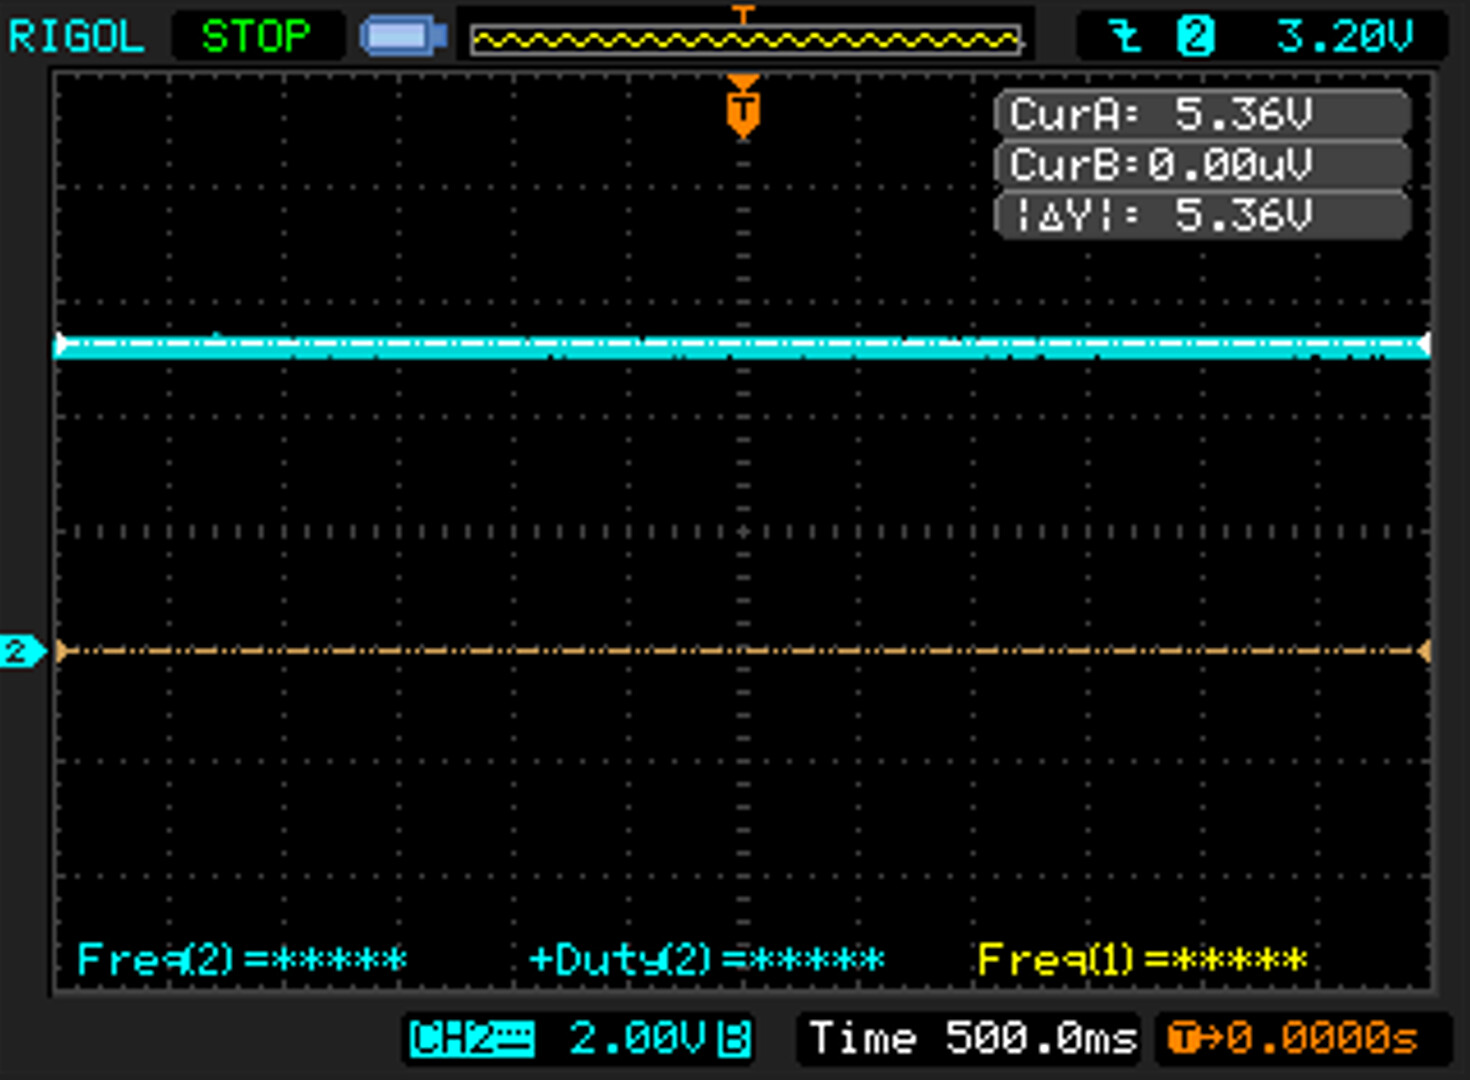Click the channel 2 ground level marker
The width and height of the screenshot is (1470, 1080).
(x=20, y=652)
